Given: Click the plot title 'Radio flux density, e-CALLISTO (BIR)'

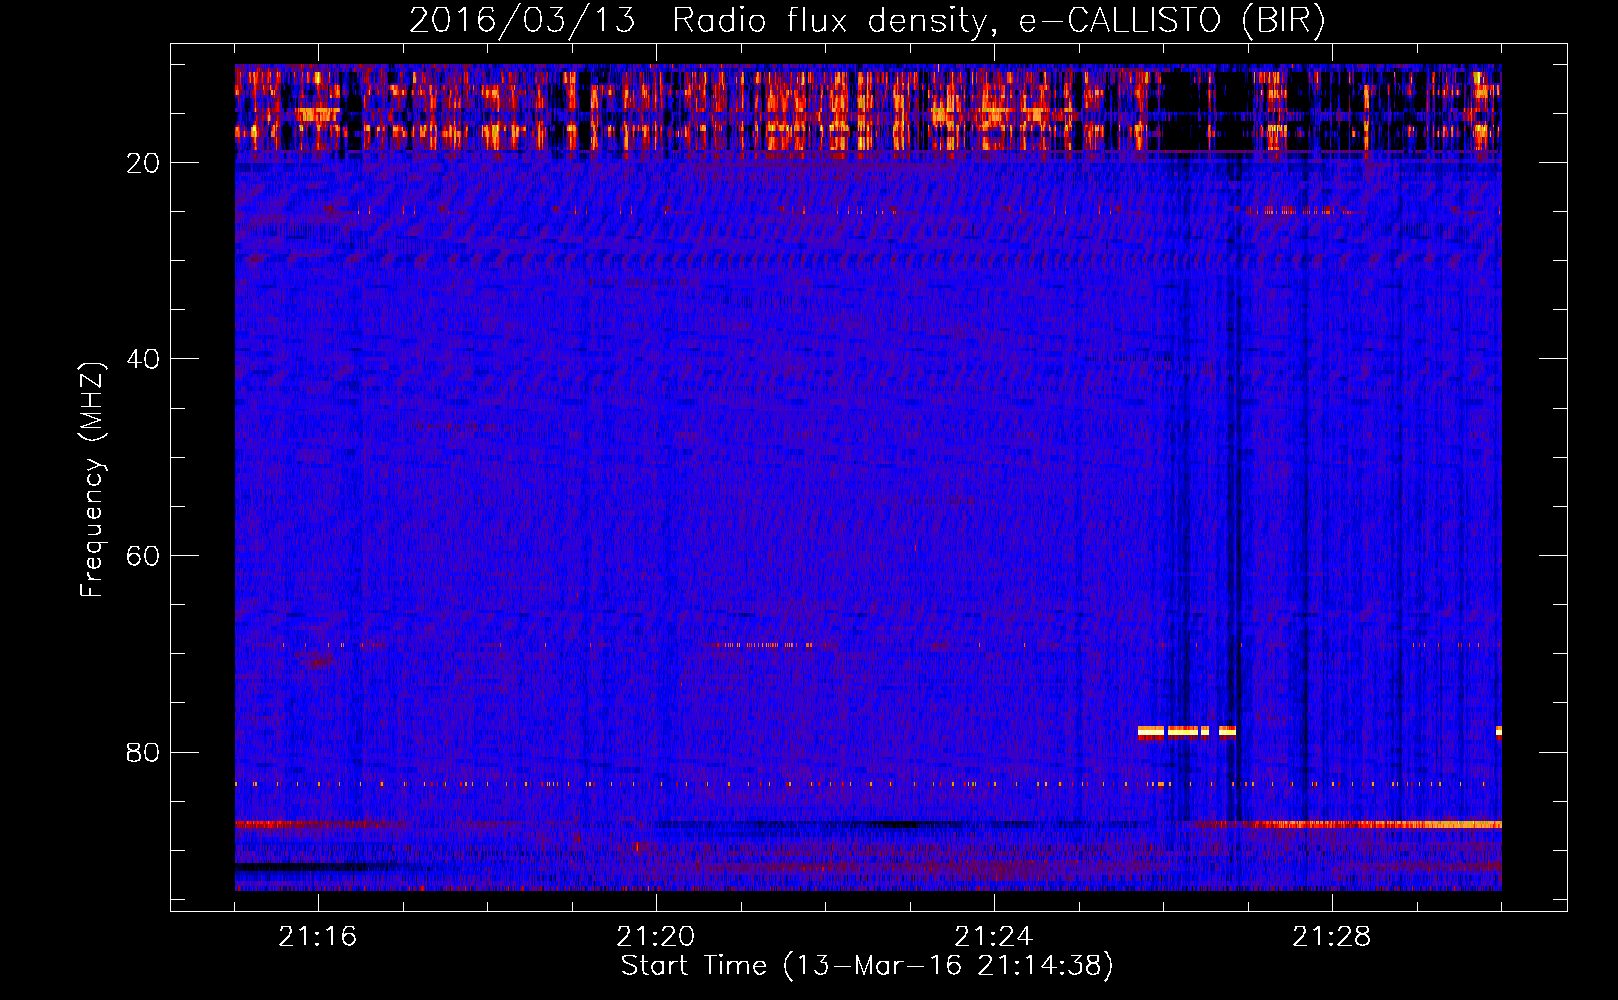Looking at the screenshot, I should click(x=998, y=21).
